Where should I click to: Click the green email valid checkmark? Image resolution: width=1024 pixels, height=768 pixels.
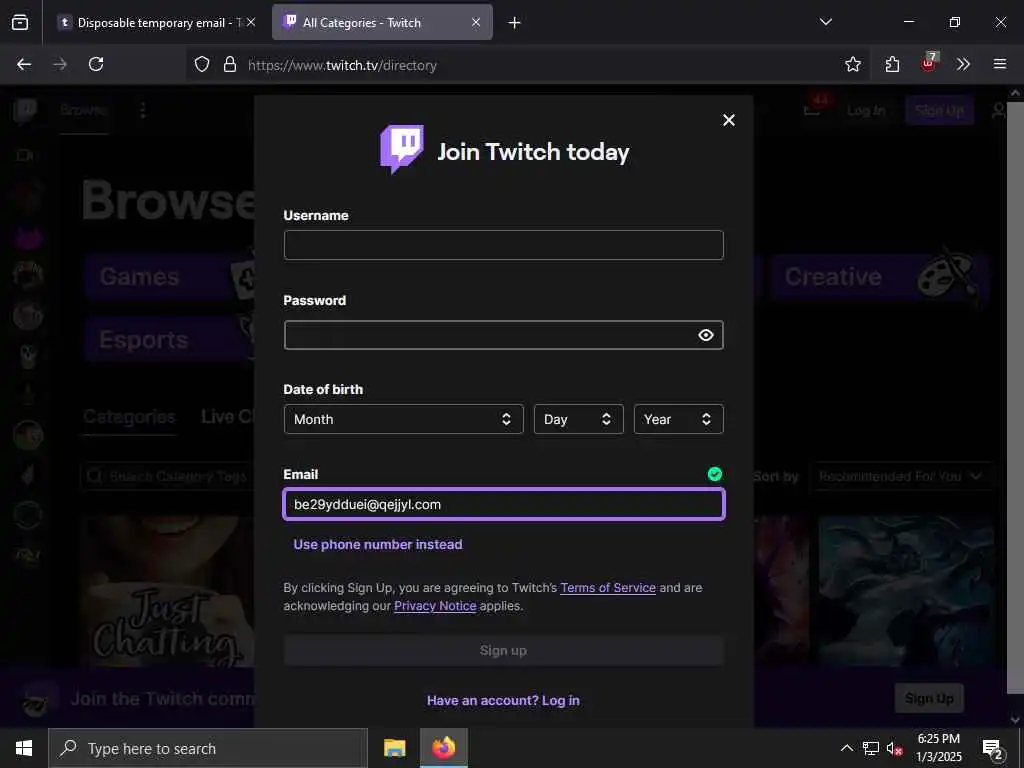pyautogui.click(x=715, y=474)
